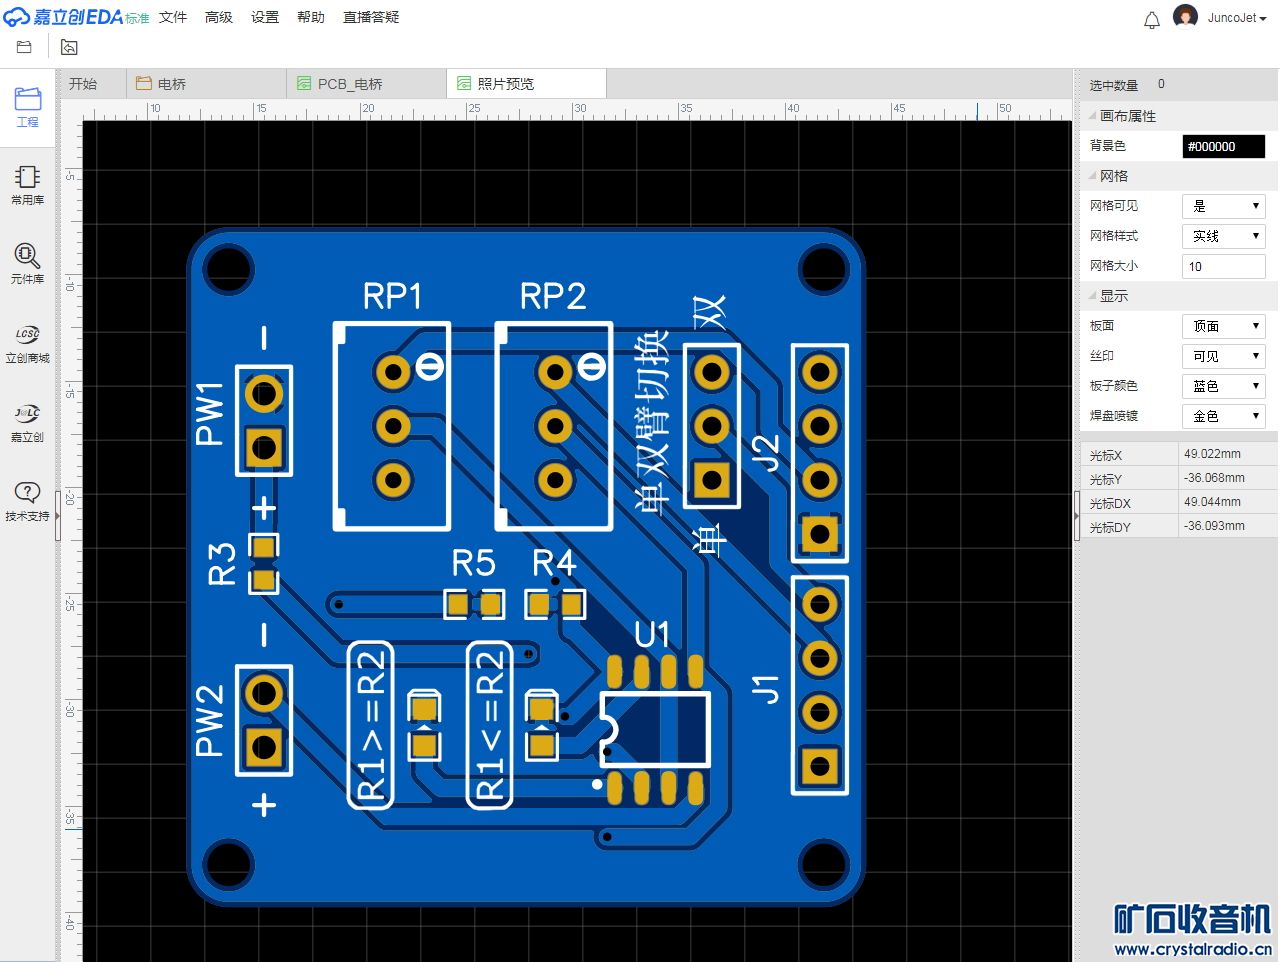Open 技术支持 technical support icon
This screenshot has width=1280, height=962.
[28, 500]
